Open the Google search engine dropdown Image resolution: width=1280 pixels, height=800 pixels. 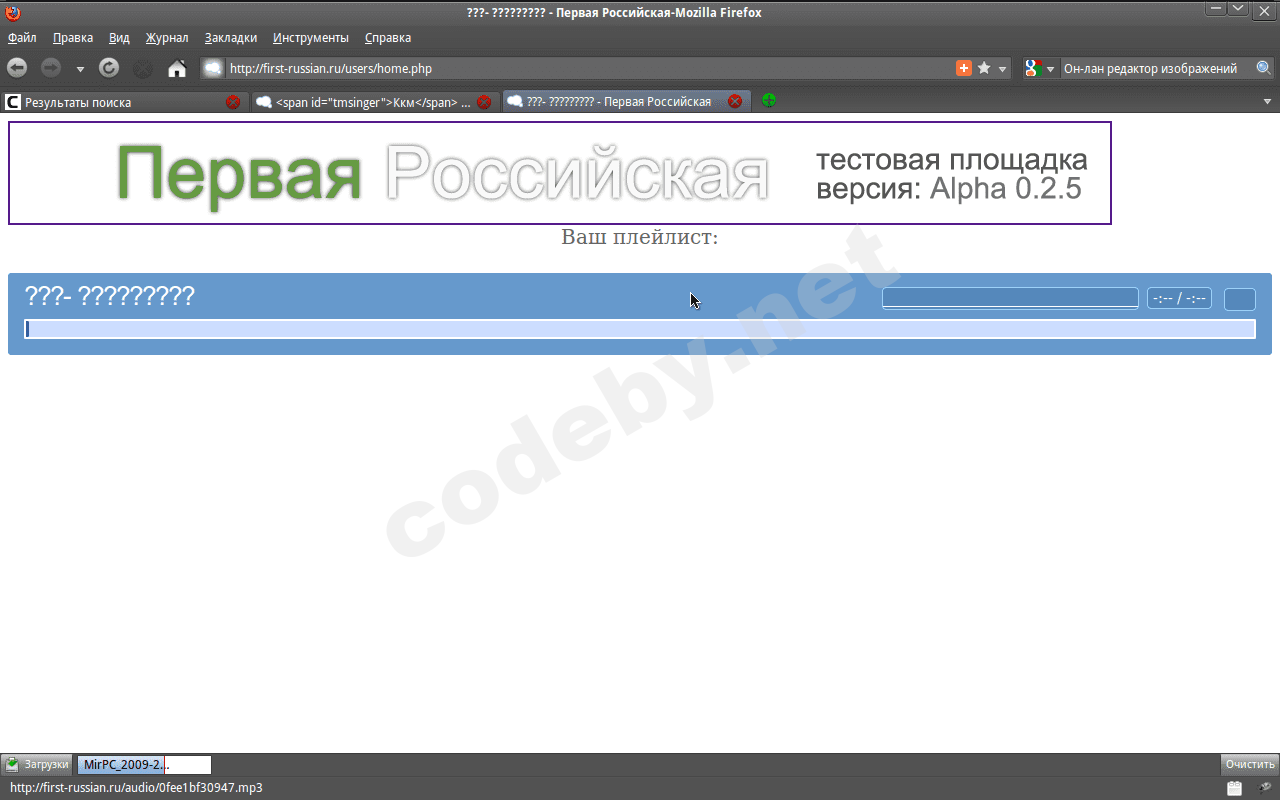click(x=1039, y=68)
